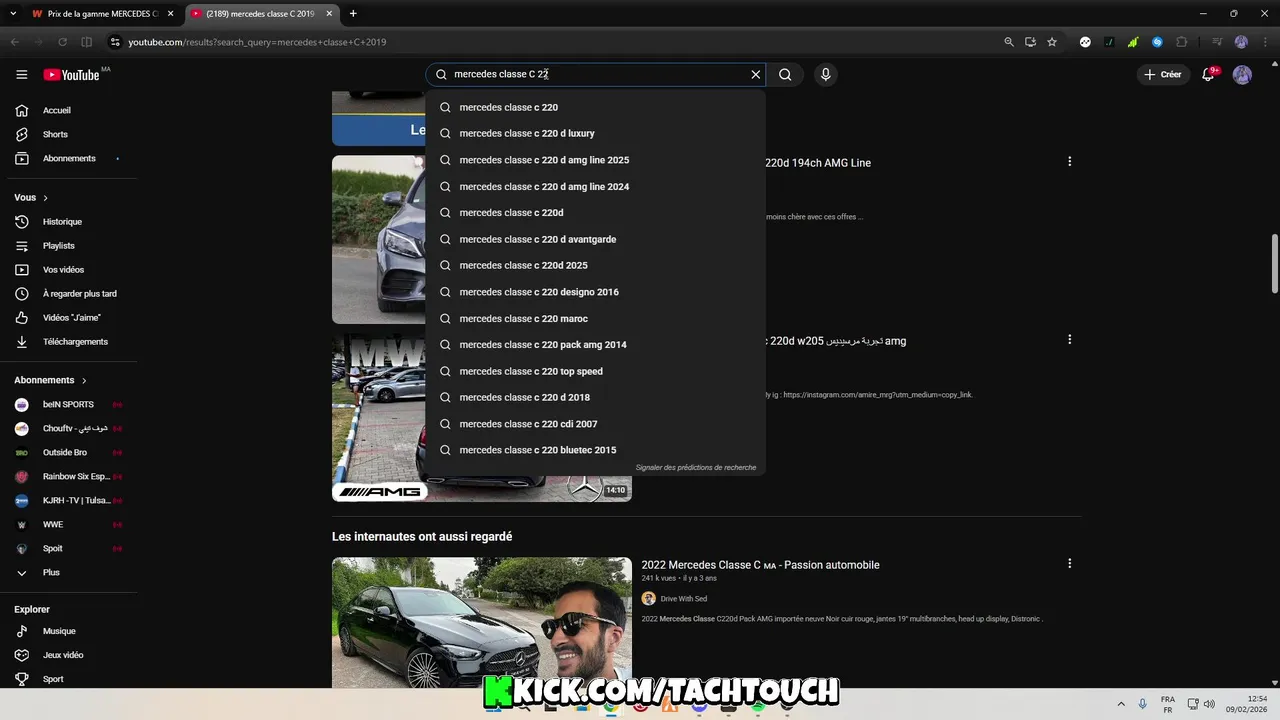Screen dimensions: 1280x720
Task: Select suggestion c 220 top speed
Action: coord(595,371)
